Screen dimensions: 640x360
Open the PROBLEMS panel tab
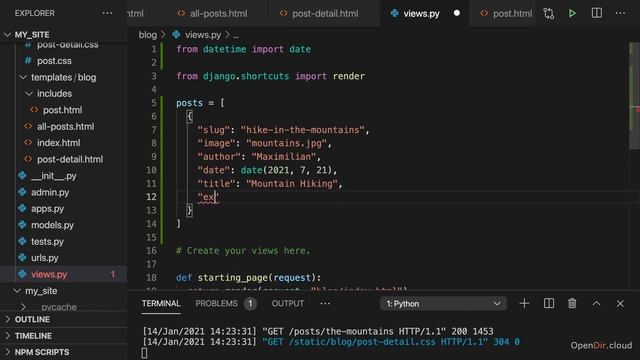216,303
